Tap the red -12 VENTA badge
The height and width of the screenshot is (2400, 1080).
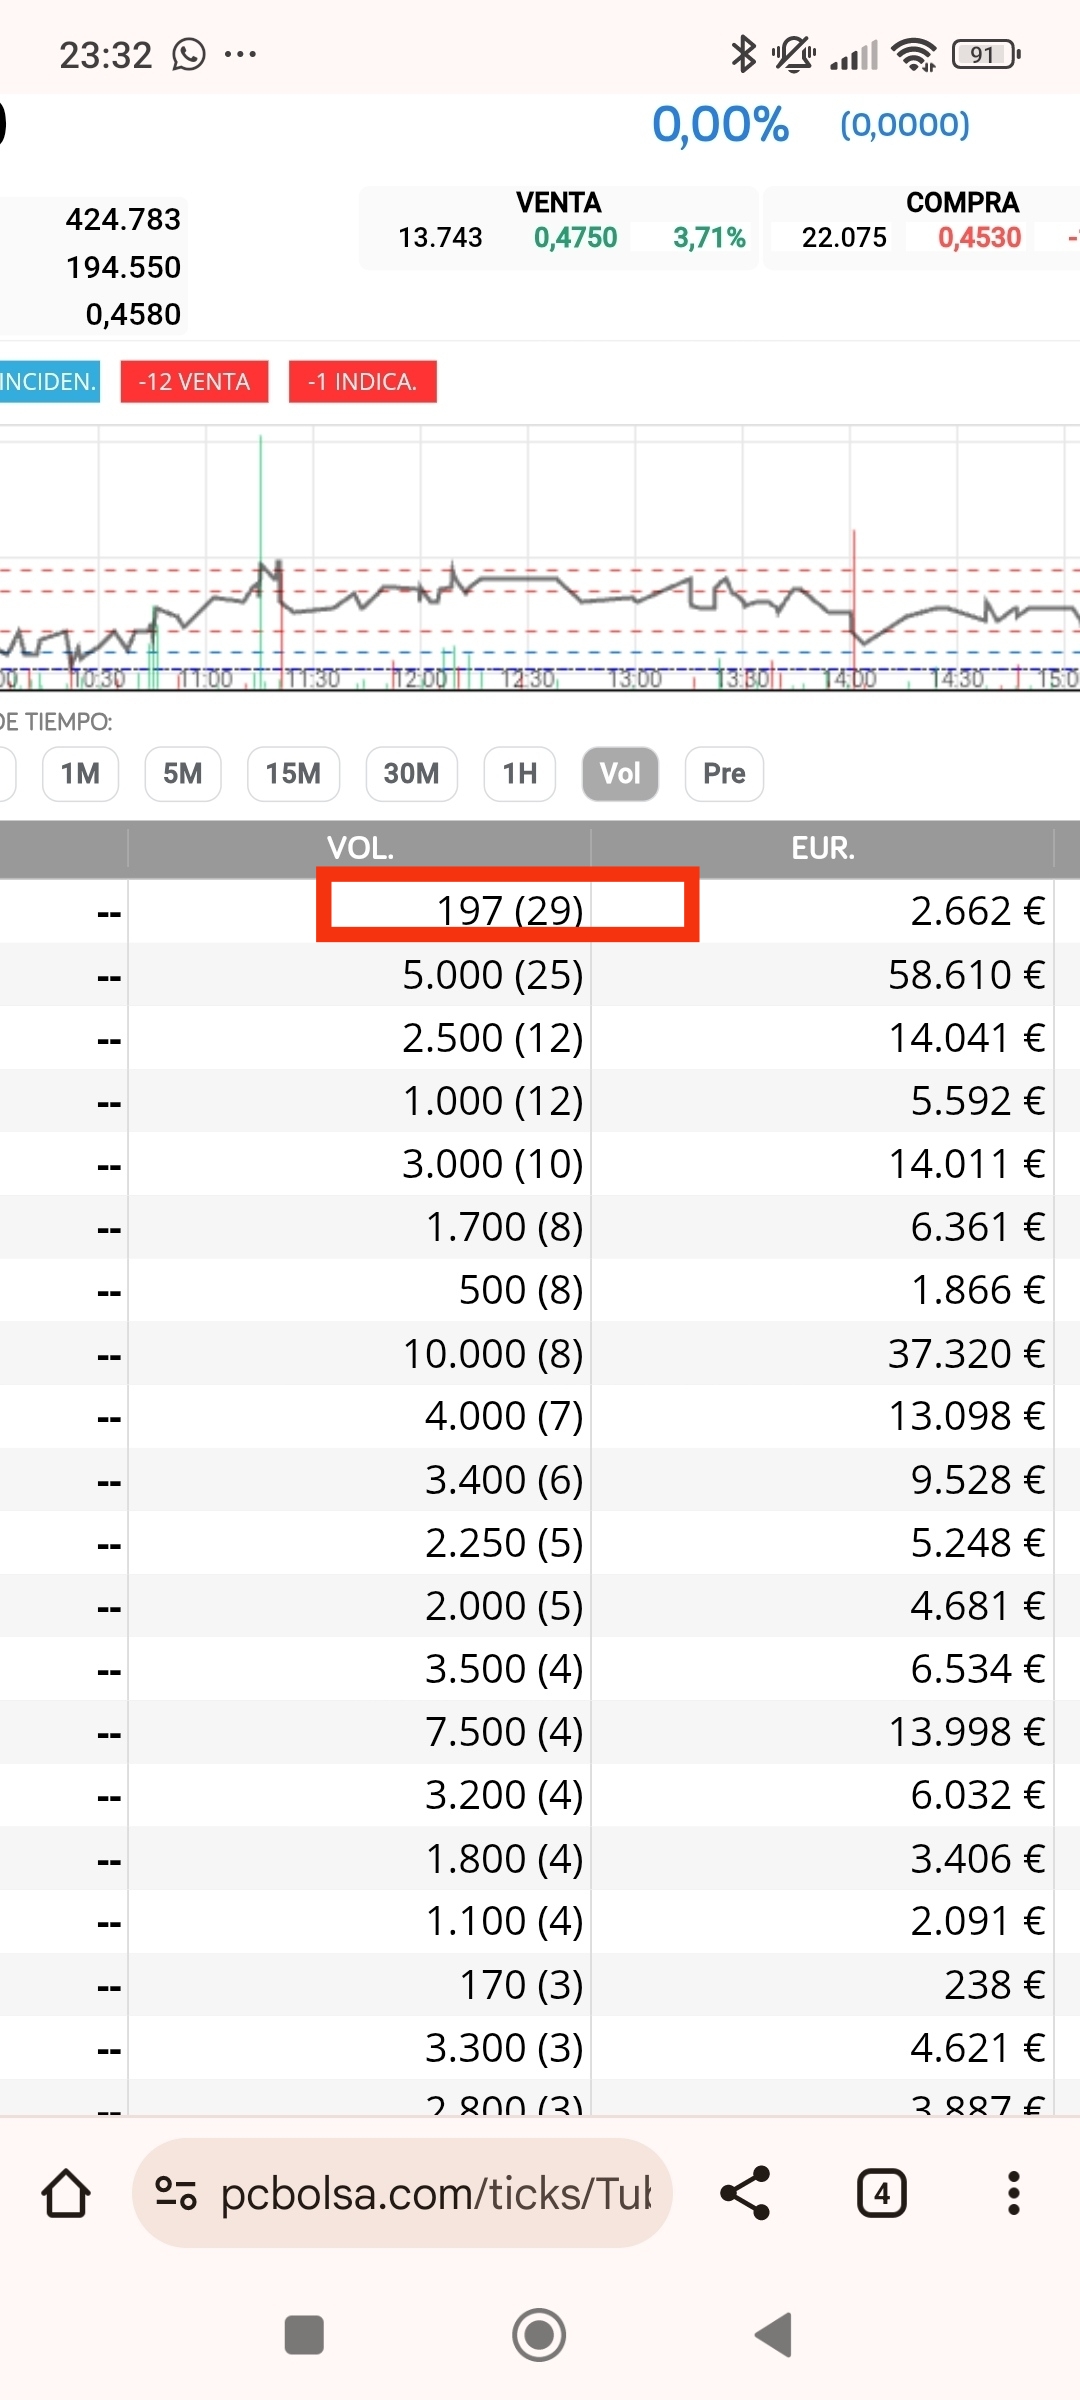click(x=194, y=382)
